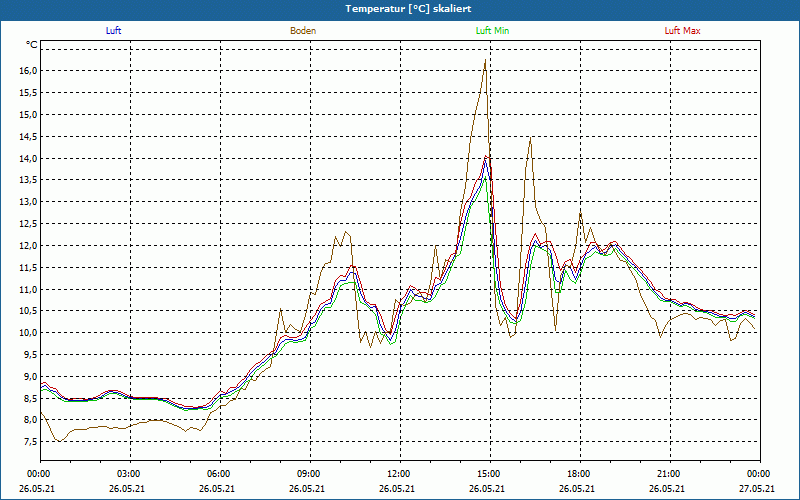This screenshot has width=800, height=500.
Task: Click the 13,5 y-axis value
Action: (29, 180)
